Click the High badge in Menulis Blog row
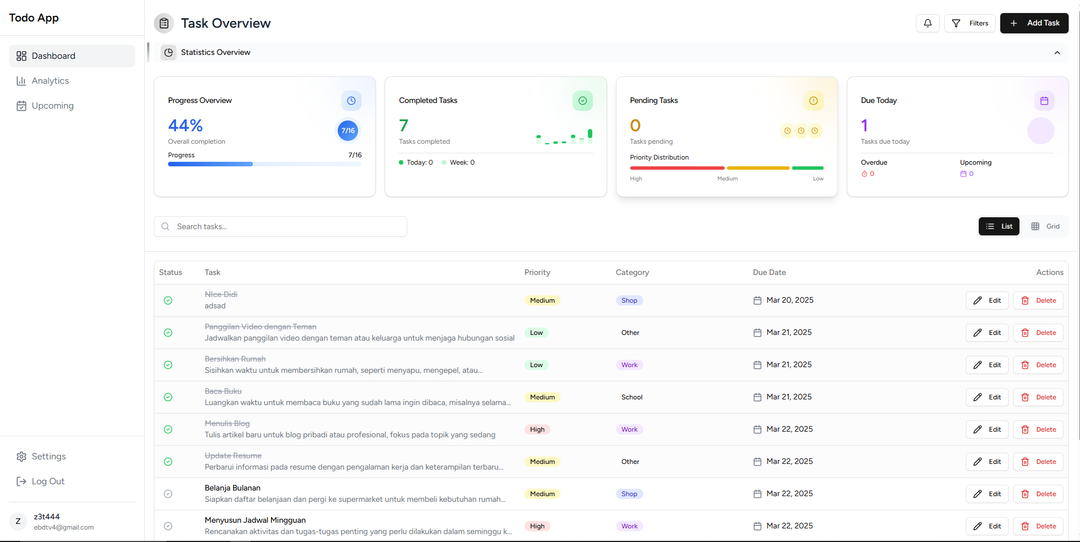Image resolution: width=1080 pixels, height=542 pixels. (x=537, y=430)
